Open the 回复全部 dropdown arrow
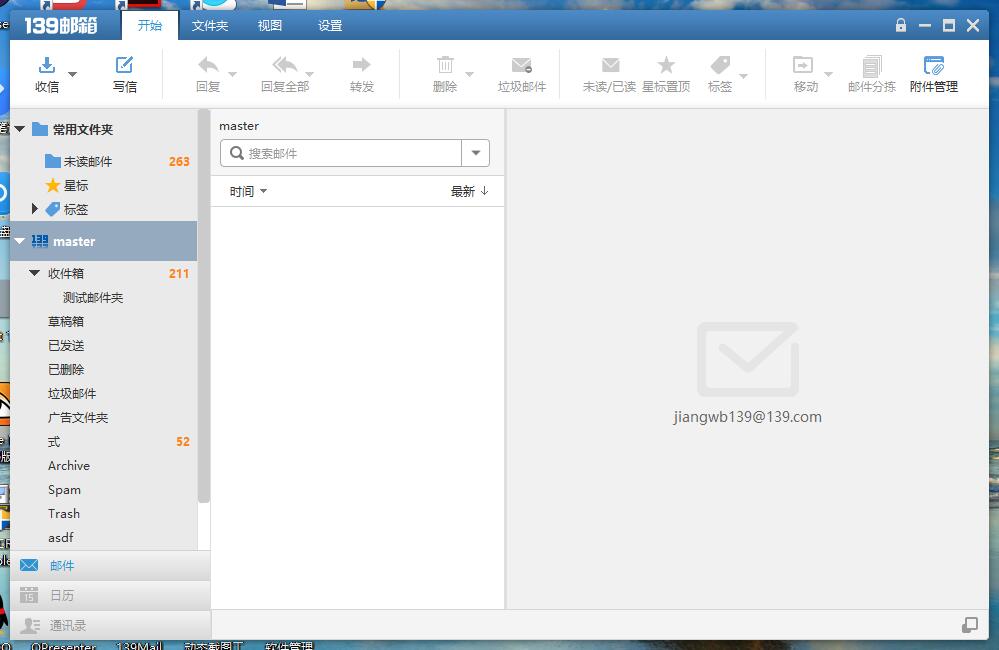The image size is (999, 650). (x=310, y=75)
